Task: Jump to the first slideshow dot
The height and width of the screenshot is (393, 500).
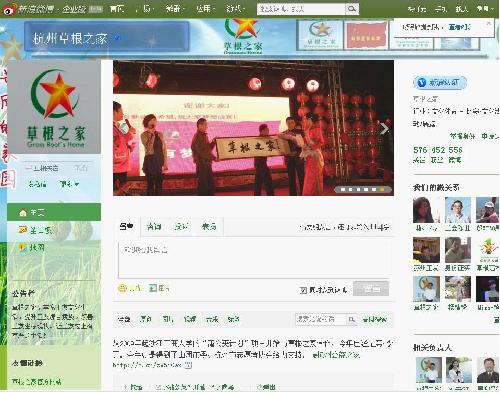Action: pyautogui.click(x=342, y=189)
